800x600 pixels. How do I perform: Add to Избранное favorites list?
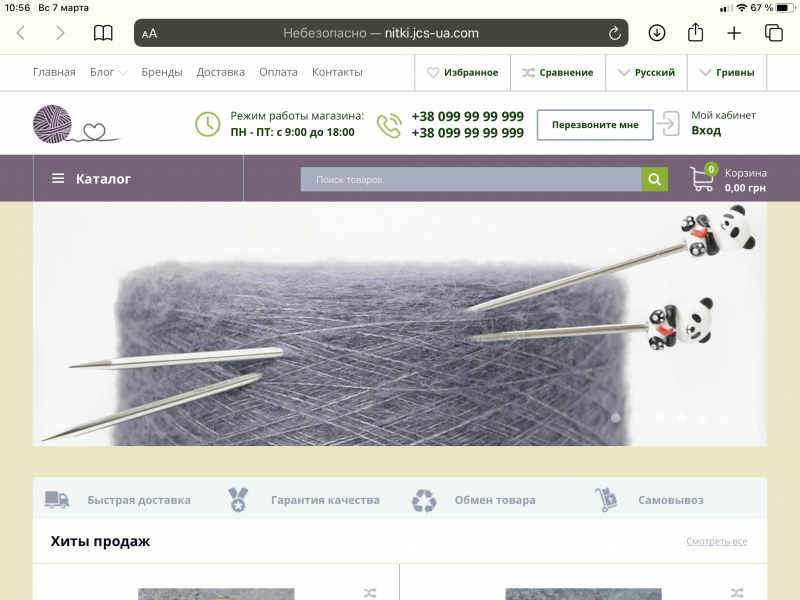coord(462,72)
